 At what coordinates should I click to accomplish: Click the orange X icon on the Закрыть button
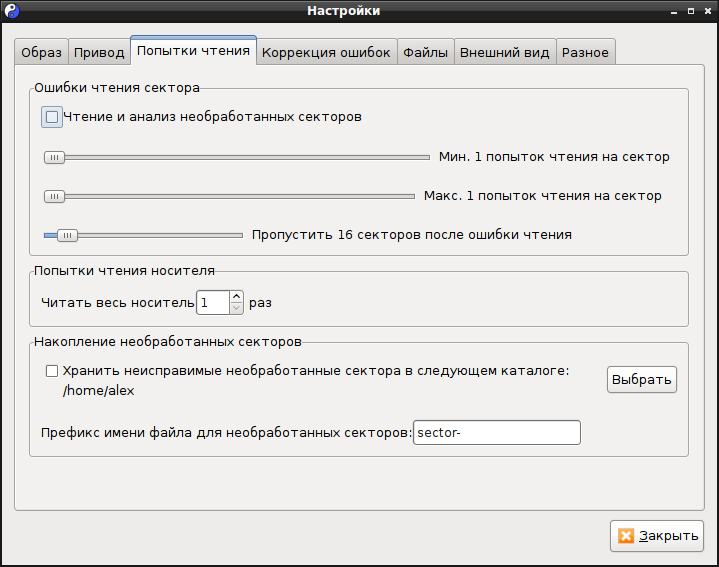pyautogui.click(x=625, y=535)
